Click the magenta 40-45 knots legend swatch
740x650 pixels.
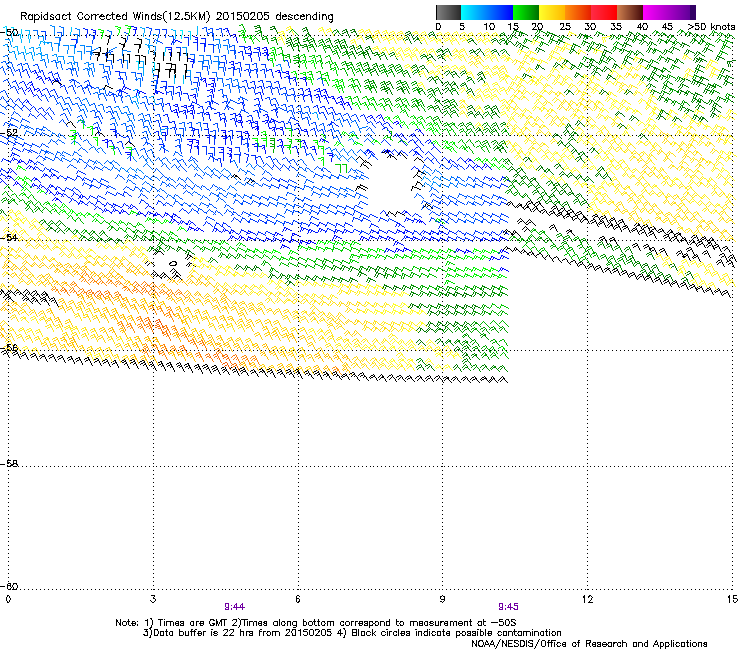656,12
